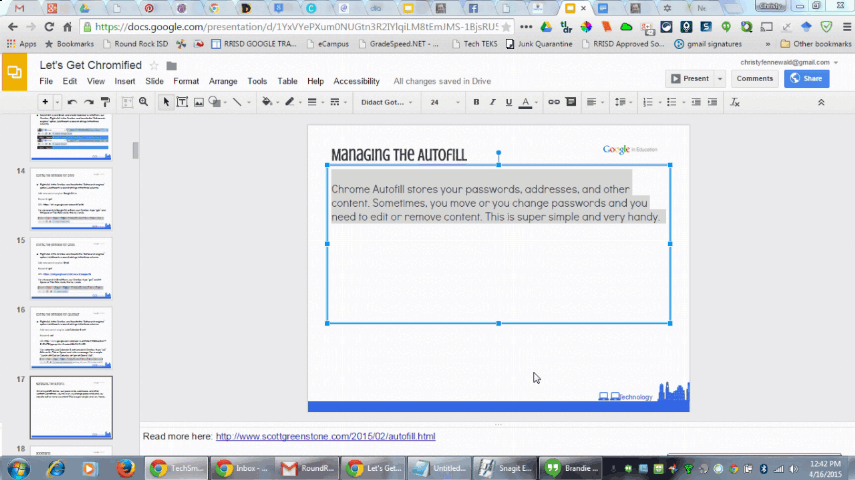Bookmark page with the address bar star
This screenshot has height=480, width=855.
(x=506, y=26)
